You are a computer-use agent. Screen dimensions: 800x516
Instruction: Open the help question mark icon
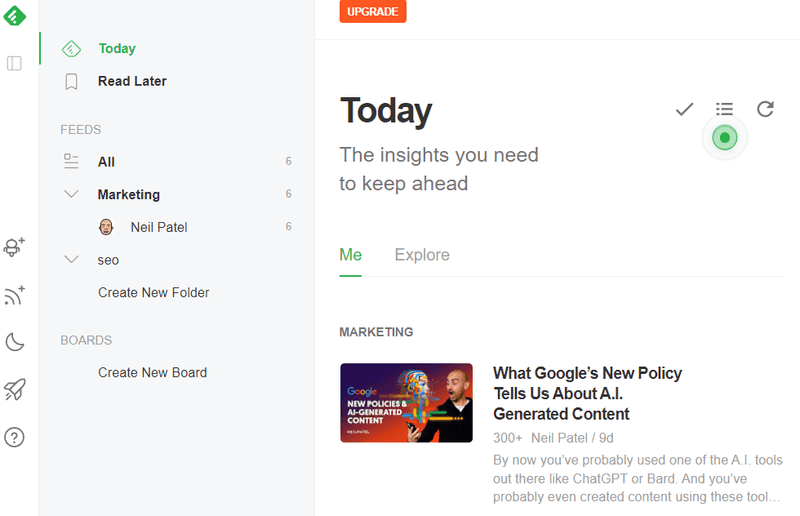click(15, 437)
